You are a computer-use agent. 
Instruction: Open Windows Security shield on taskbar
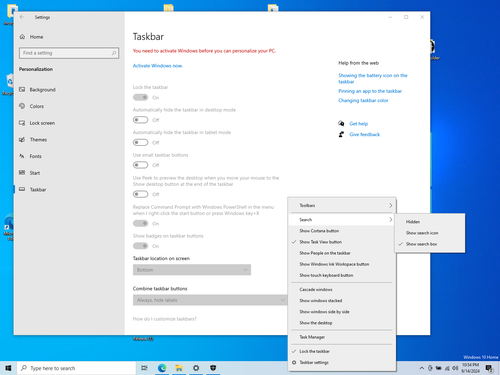[213, 368]
